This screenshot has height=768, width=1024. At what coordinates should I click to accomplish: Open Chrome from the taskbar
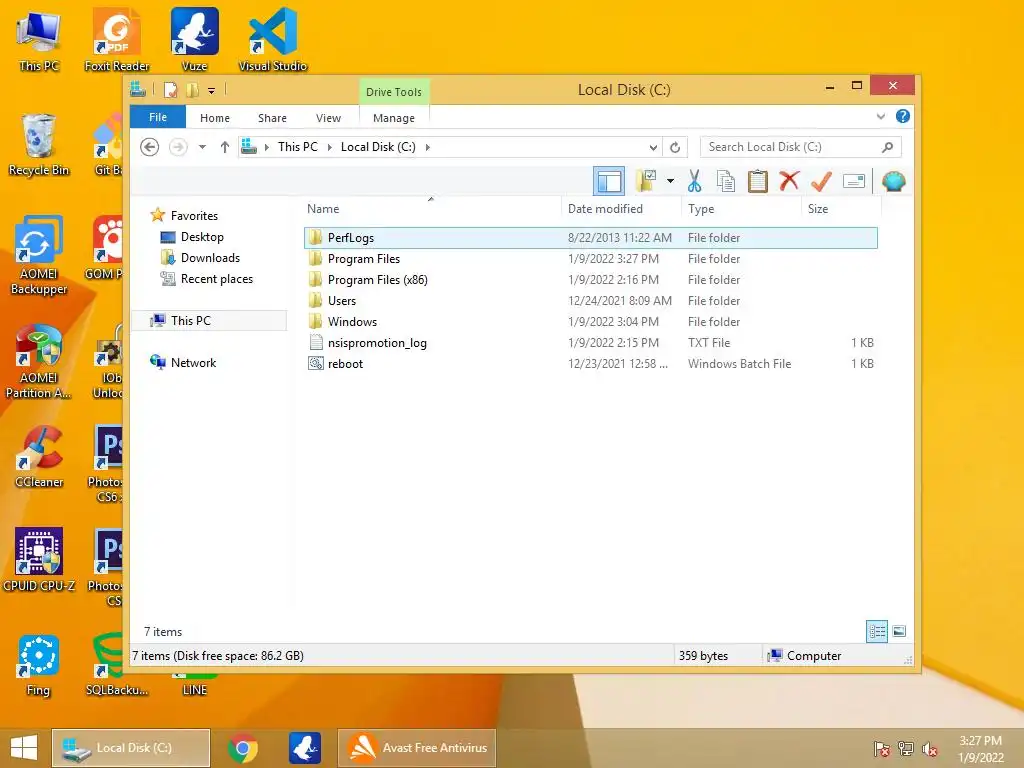(x=242, y=748)
